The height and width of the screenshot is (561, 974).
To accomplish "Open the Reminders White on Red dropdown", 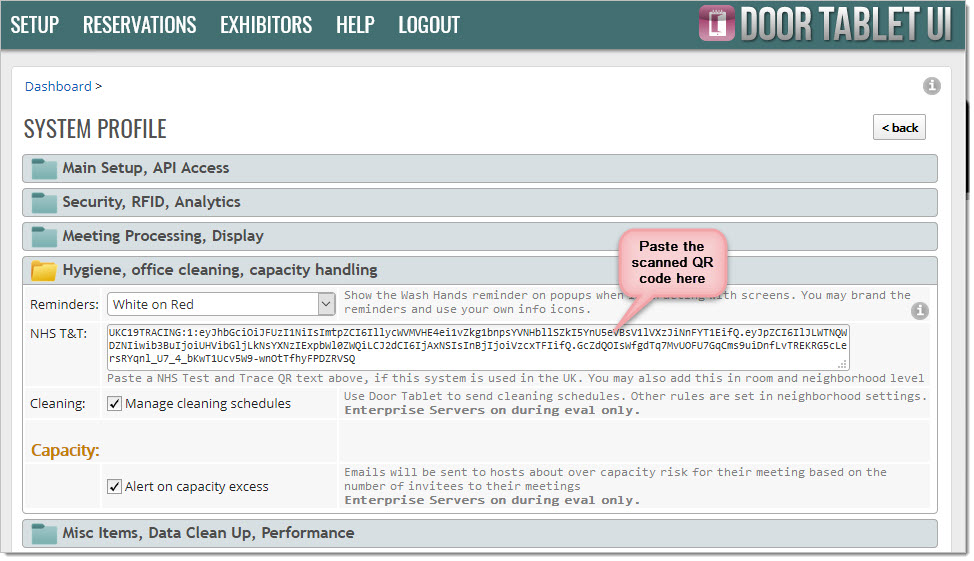I will [222, 304].
